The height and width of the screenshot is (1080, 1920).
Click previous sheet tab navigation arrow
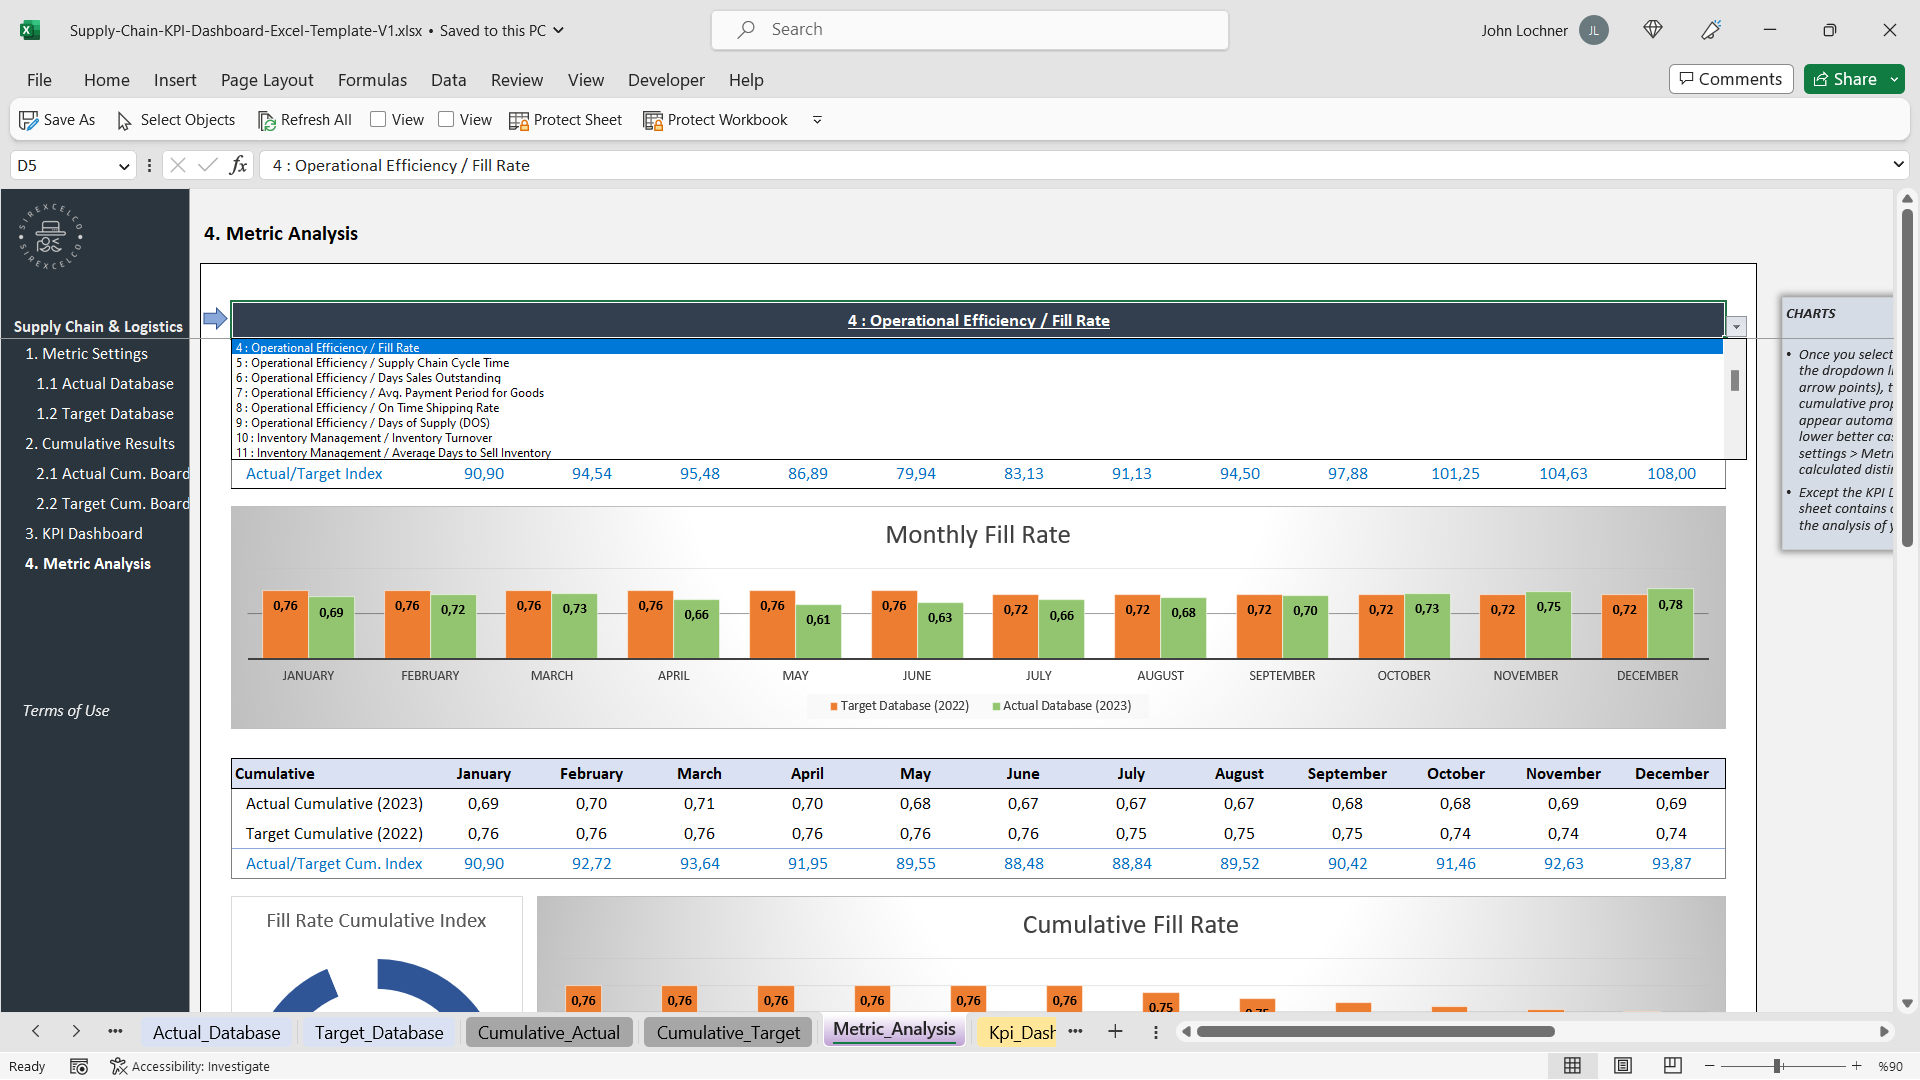pyautogui.click(x=36, y=1031)
